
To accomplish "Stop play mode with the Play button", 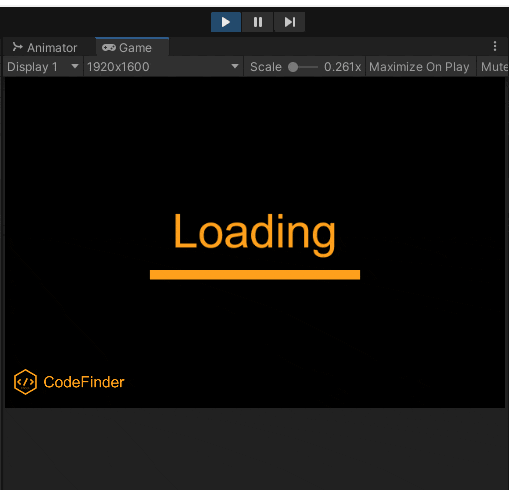I will (226, 22).
